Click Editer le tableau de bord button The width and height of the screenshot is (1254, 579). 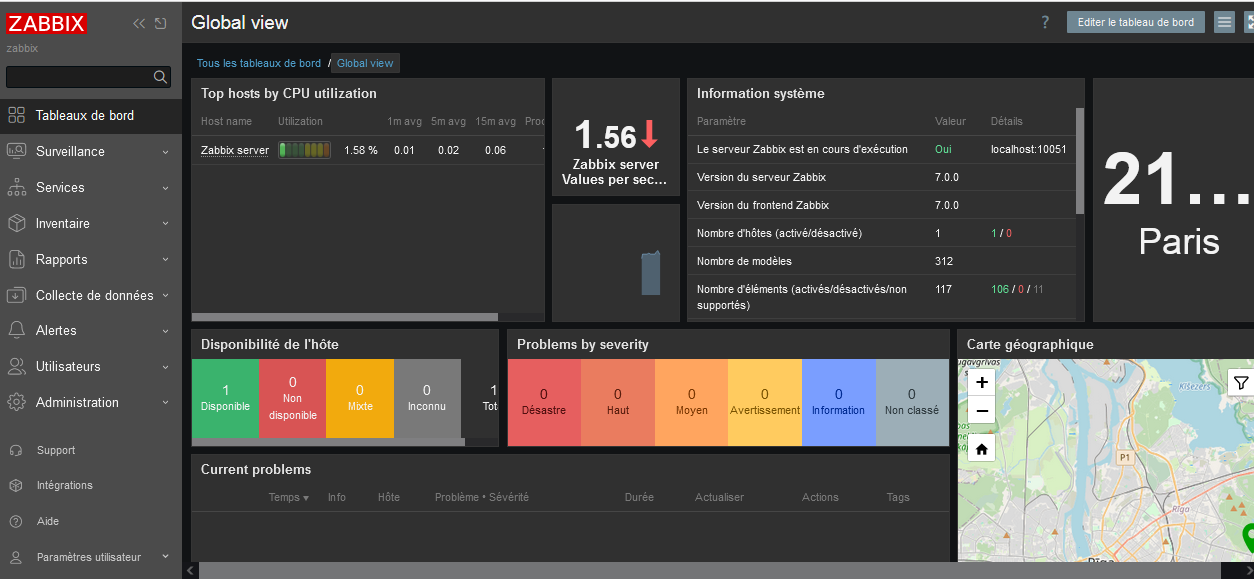[x=1136, y=22]
